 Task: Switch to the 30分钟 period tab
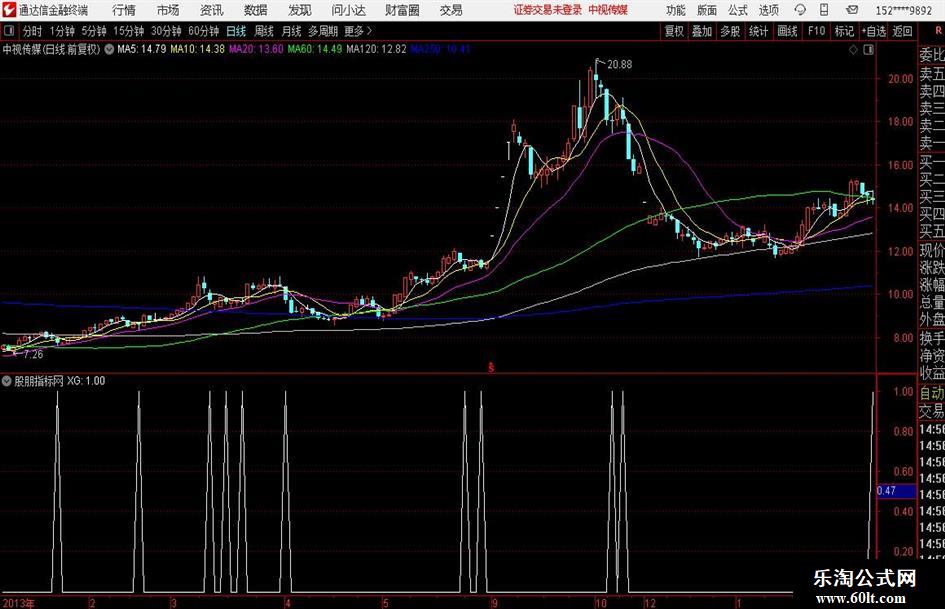166,31
